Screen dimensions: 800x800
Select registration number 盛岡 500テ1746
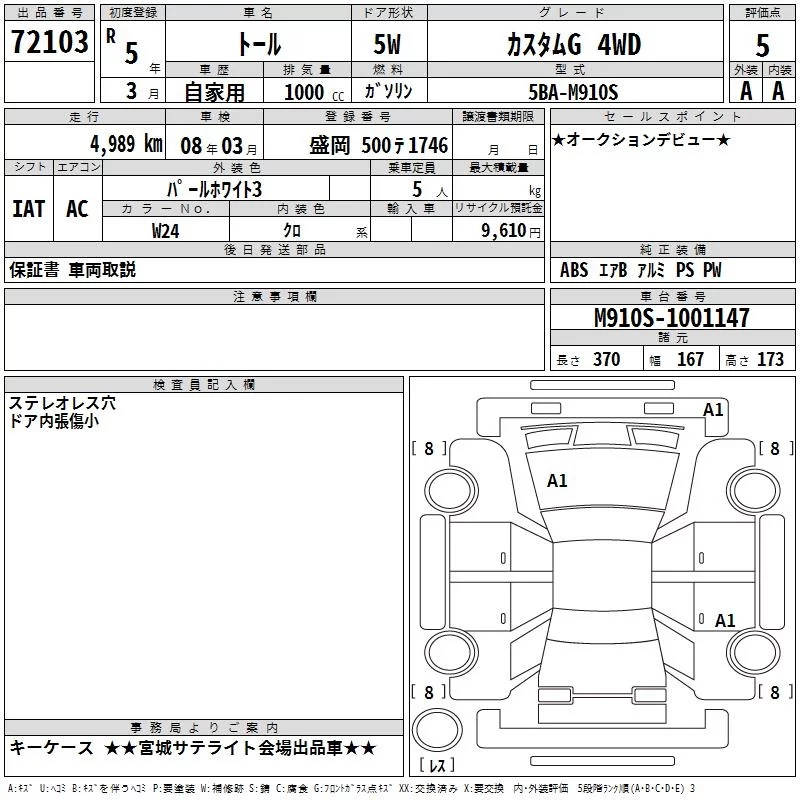(x=379, y=146)
